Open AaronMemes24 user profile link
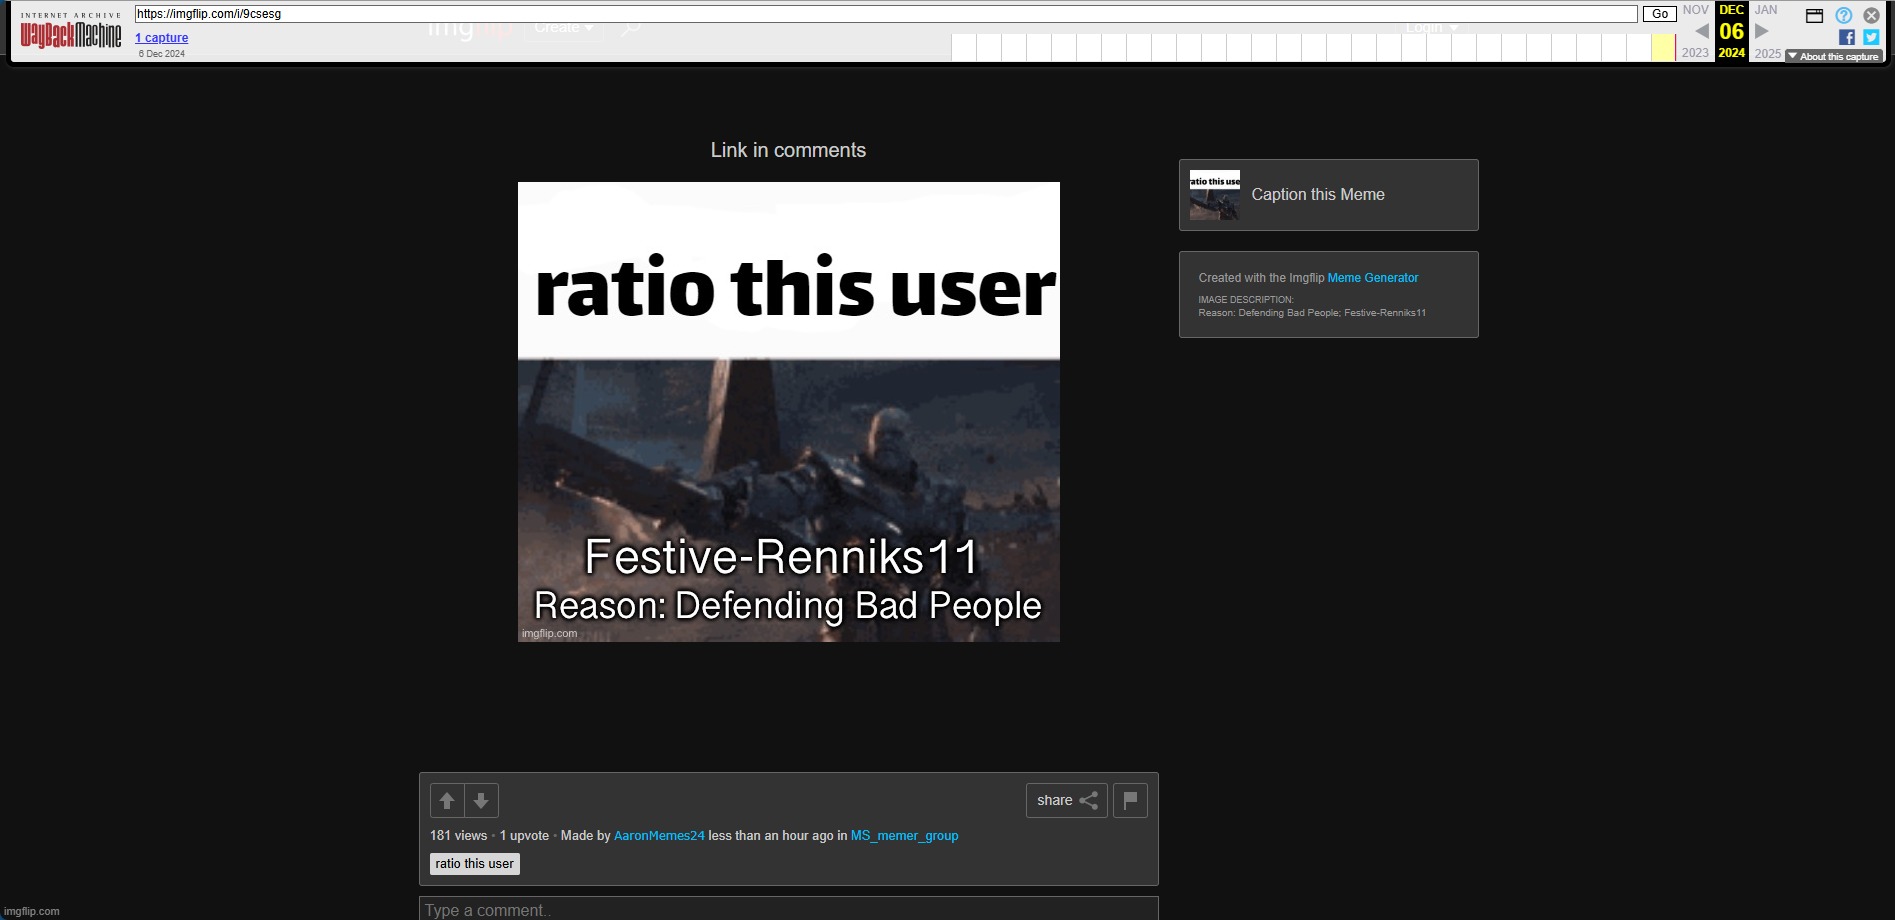This screenshot has height=920, width=1895. click(x=659, y=836)
